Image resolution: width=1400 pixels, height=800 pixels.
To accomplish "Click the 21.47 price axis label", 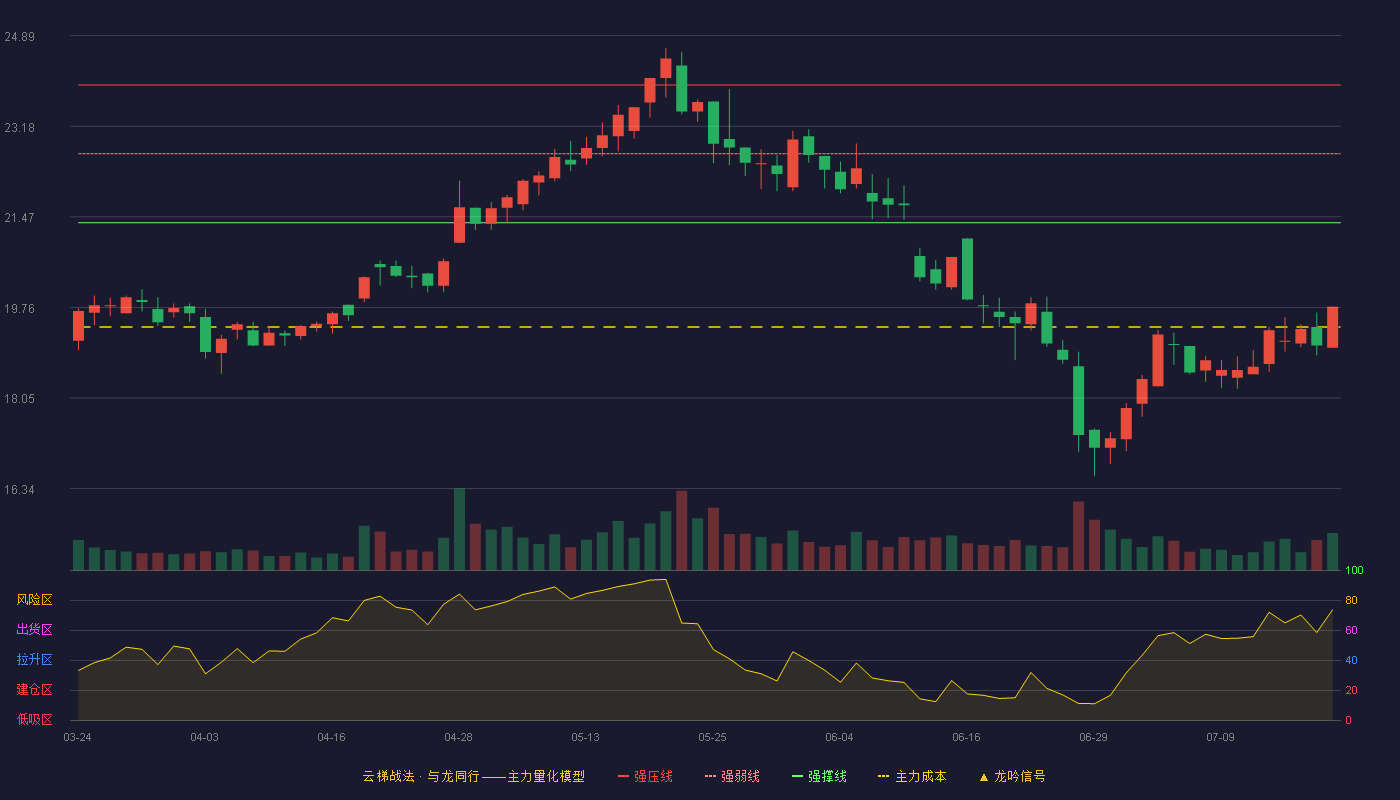I will (x=19, y=218).
